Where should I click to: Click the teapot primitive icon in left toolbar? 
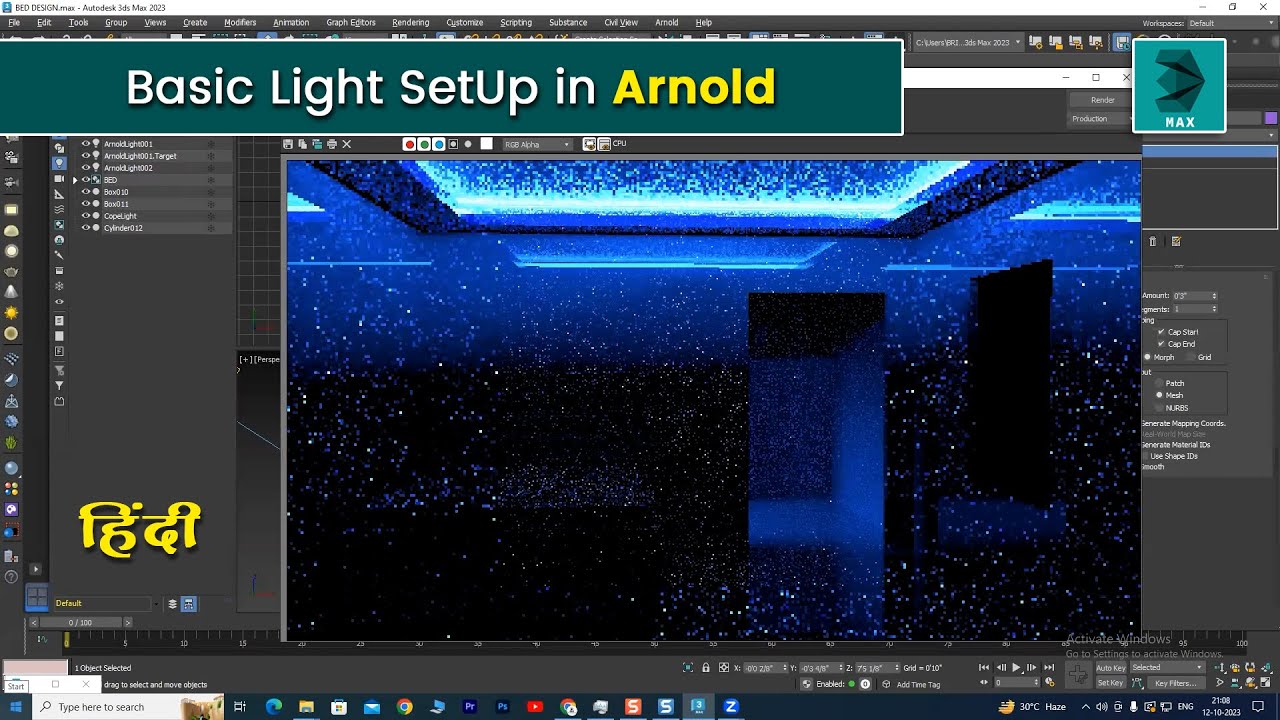coord(11,271)
